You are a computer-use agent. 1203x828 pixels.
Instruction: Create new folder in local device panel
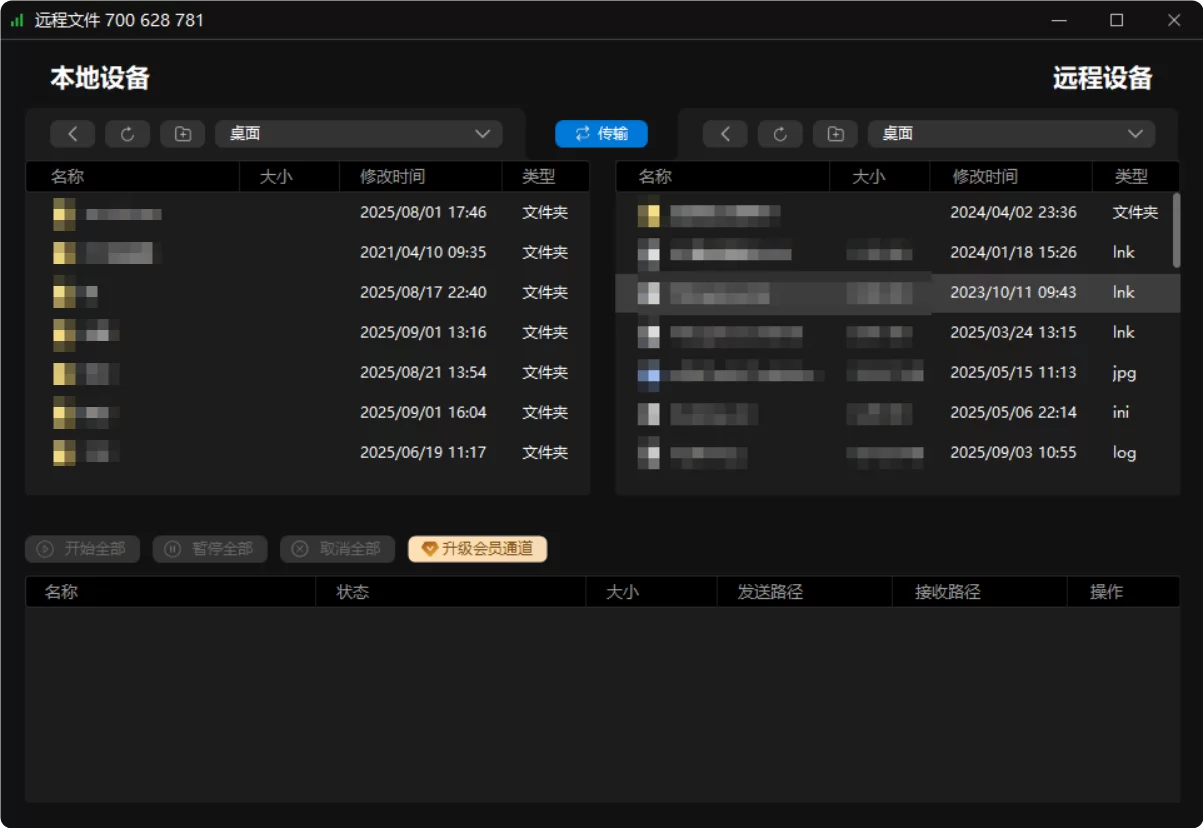[x=182, y=134]
